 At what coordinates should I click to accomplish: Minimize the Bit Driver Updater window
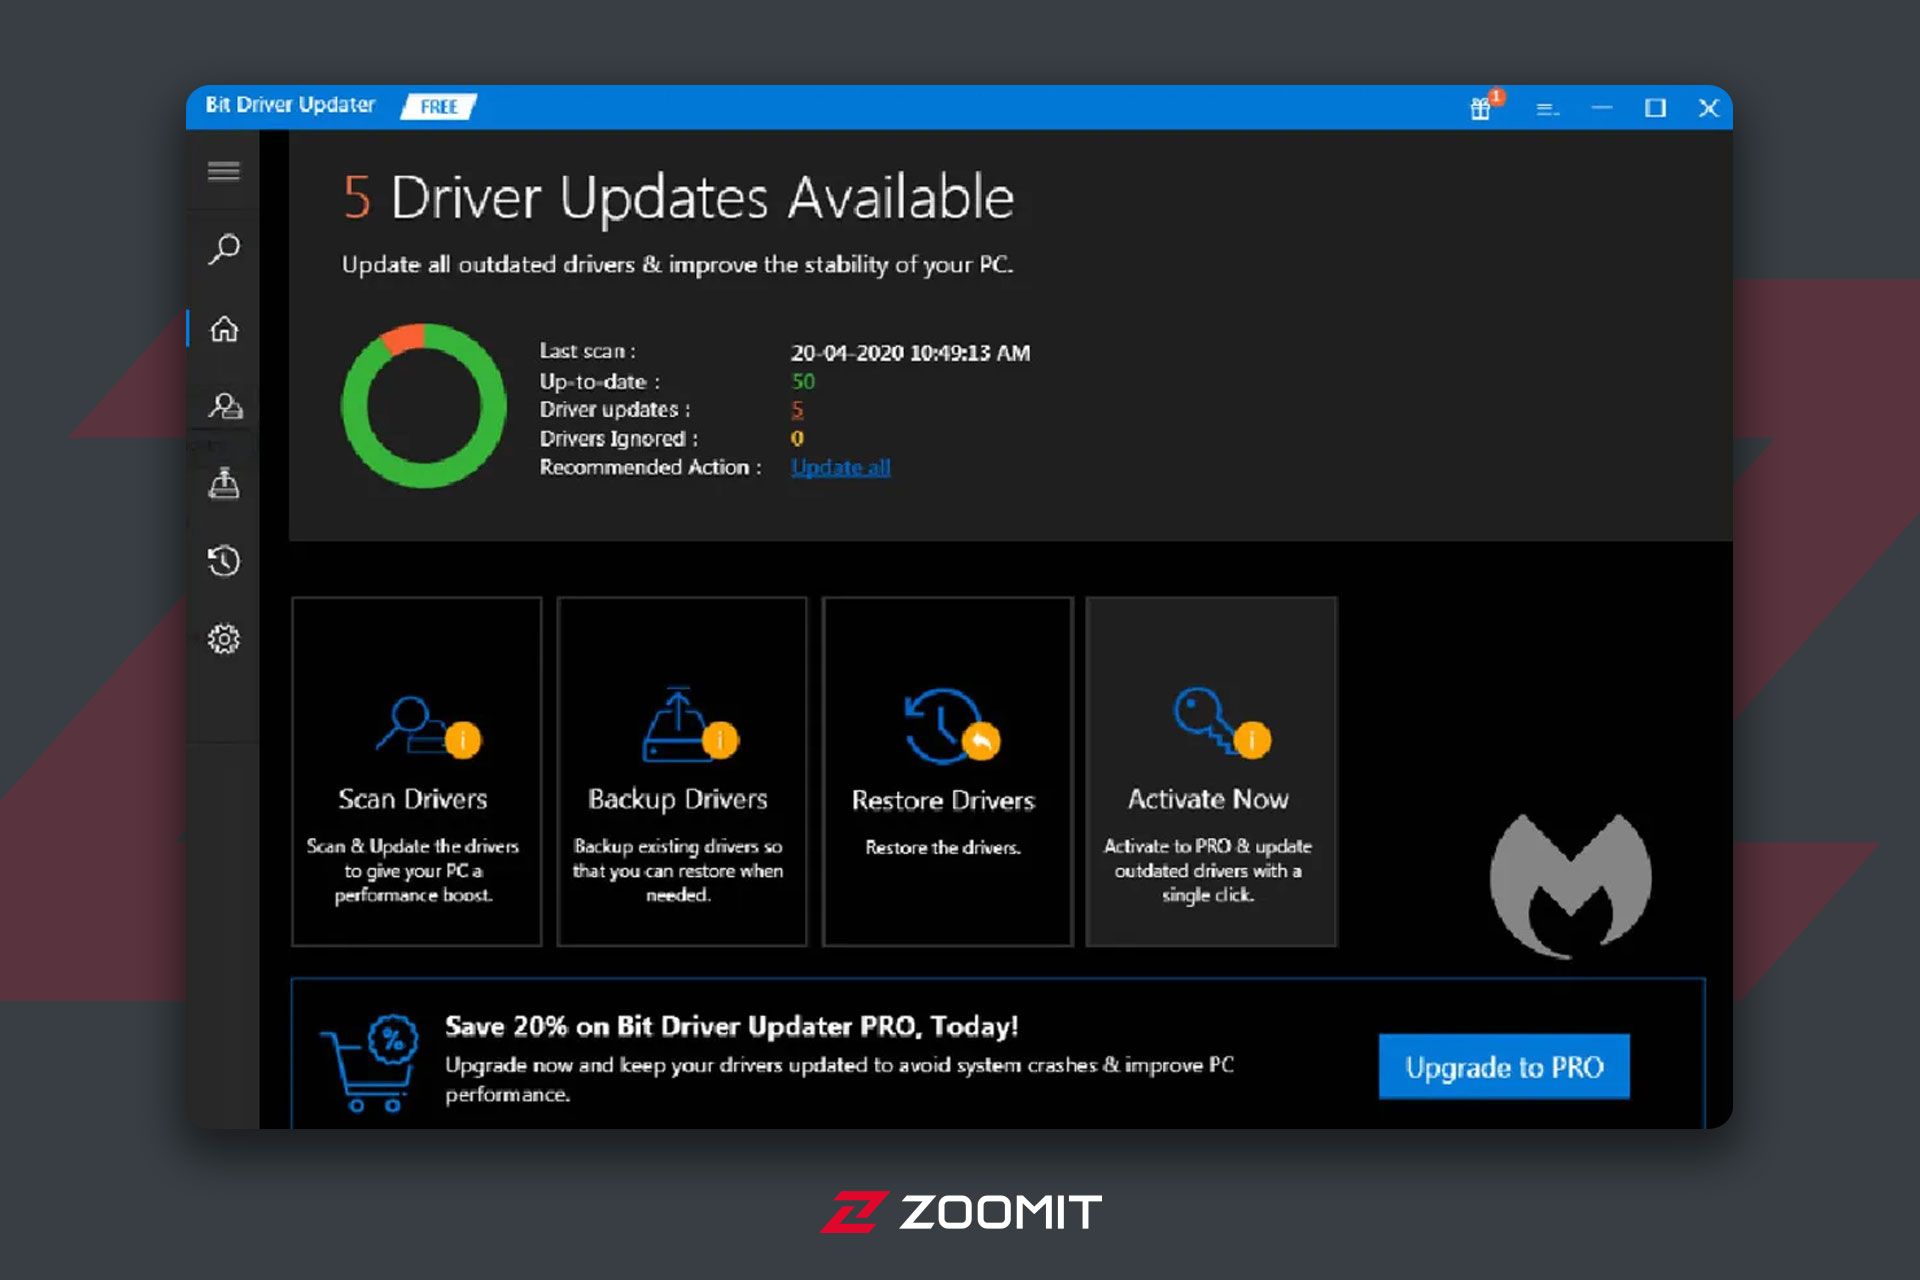1602,107
